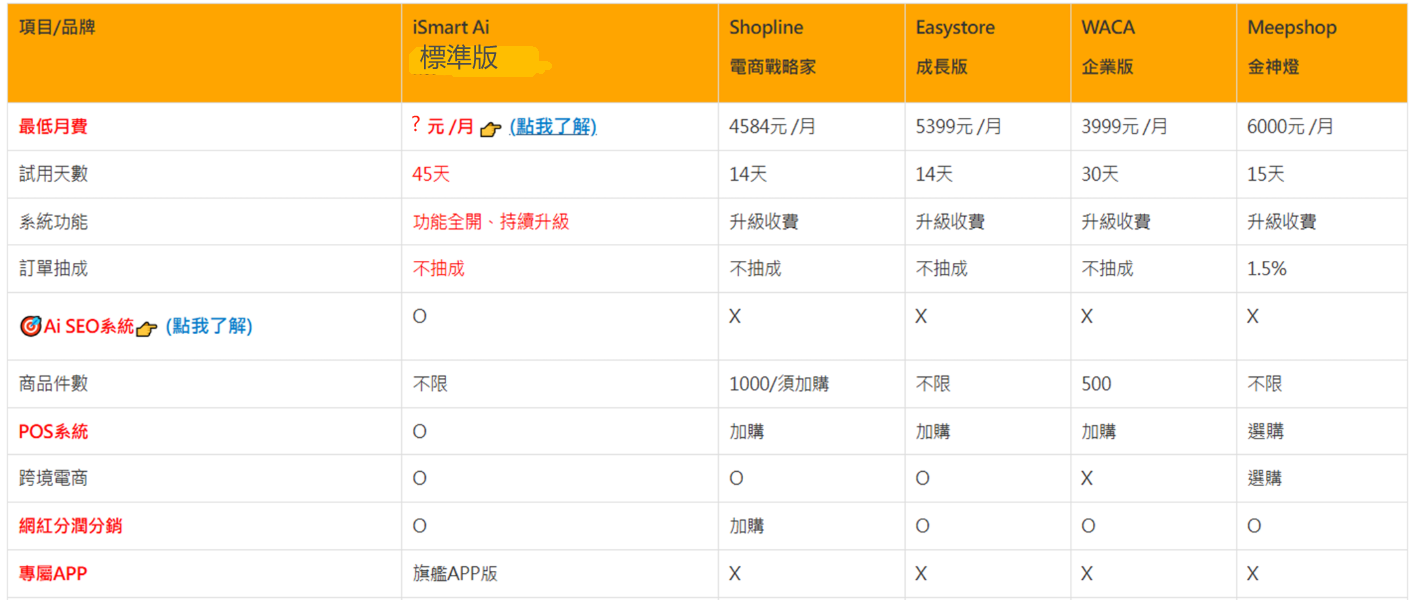
Task: Click the Meepshop price 6000元/月
Action: tap(1290, 127)
